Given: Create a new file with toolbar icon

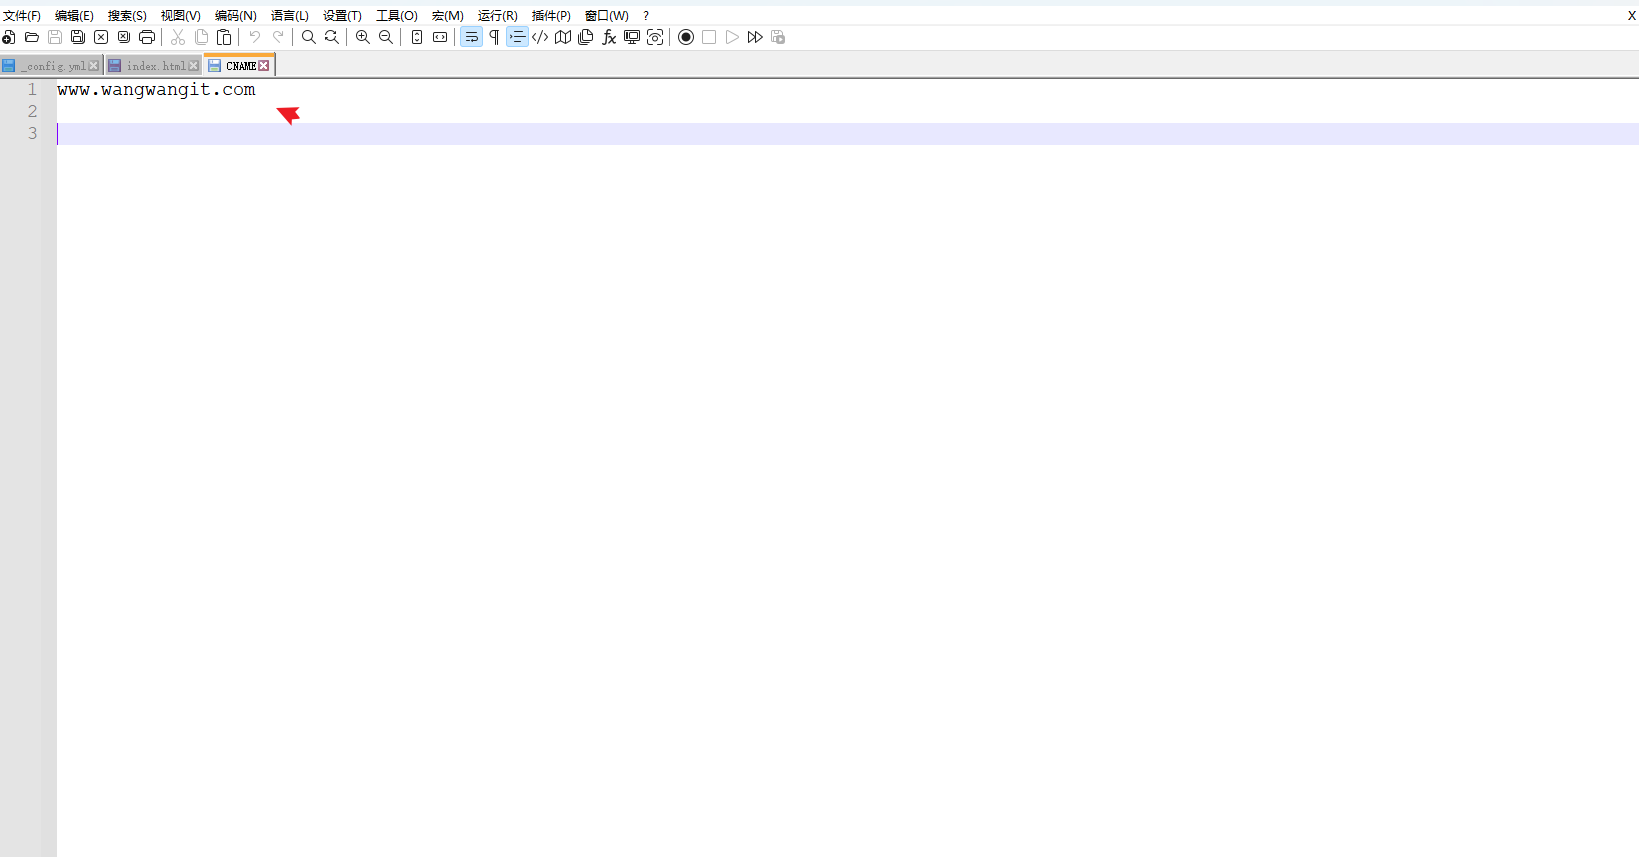Looking at the screenshot, I should click(9, 37).
